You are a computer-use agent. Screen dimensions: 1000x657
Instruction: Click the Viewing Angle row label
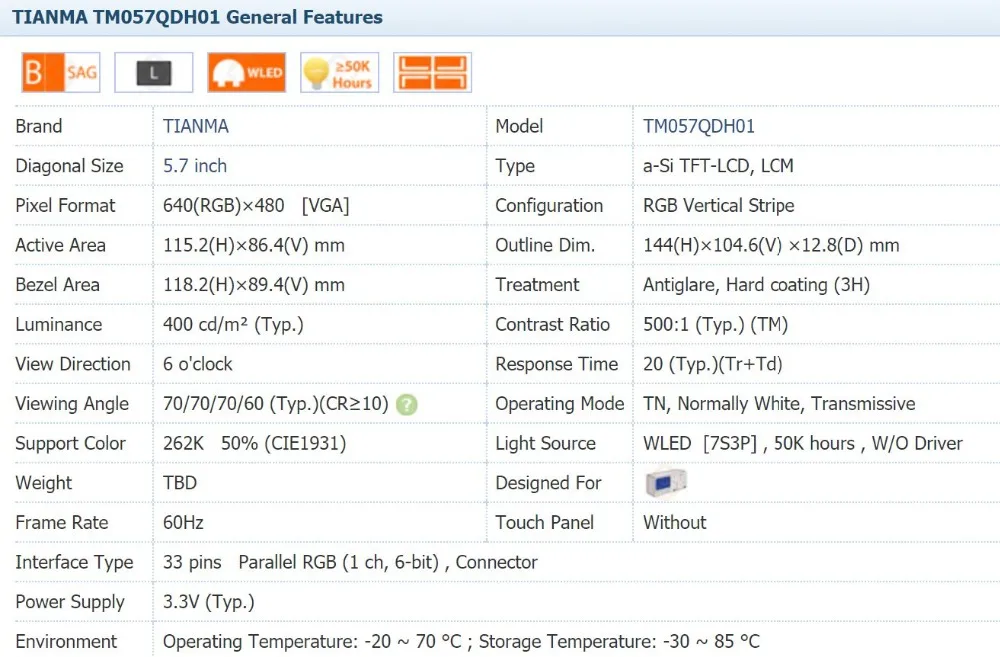coord(72,404)
